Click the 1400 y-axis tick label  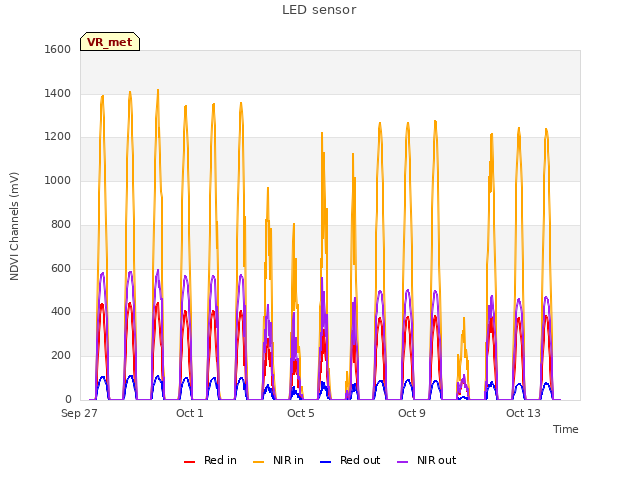(x=58, y=93)
